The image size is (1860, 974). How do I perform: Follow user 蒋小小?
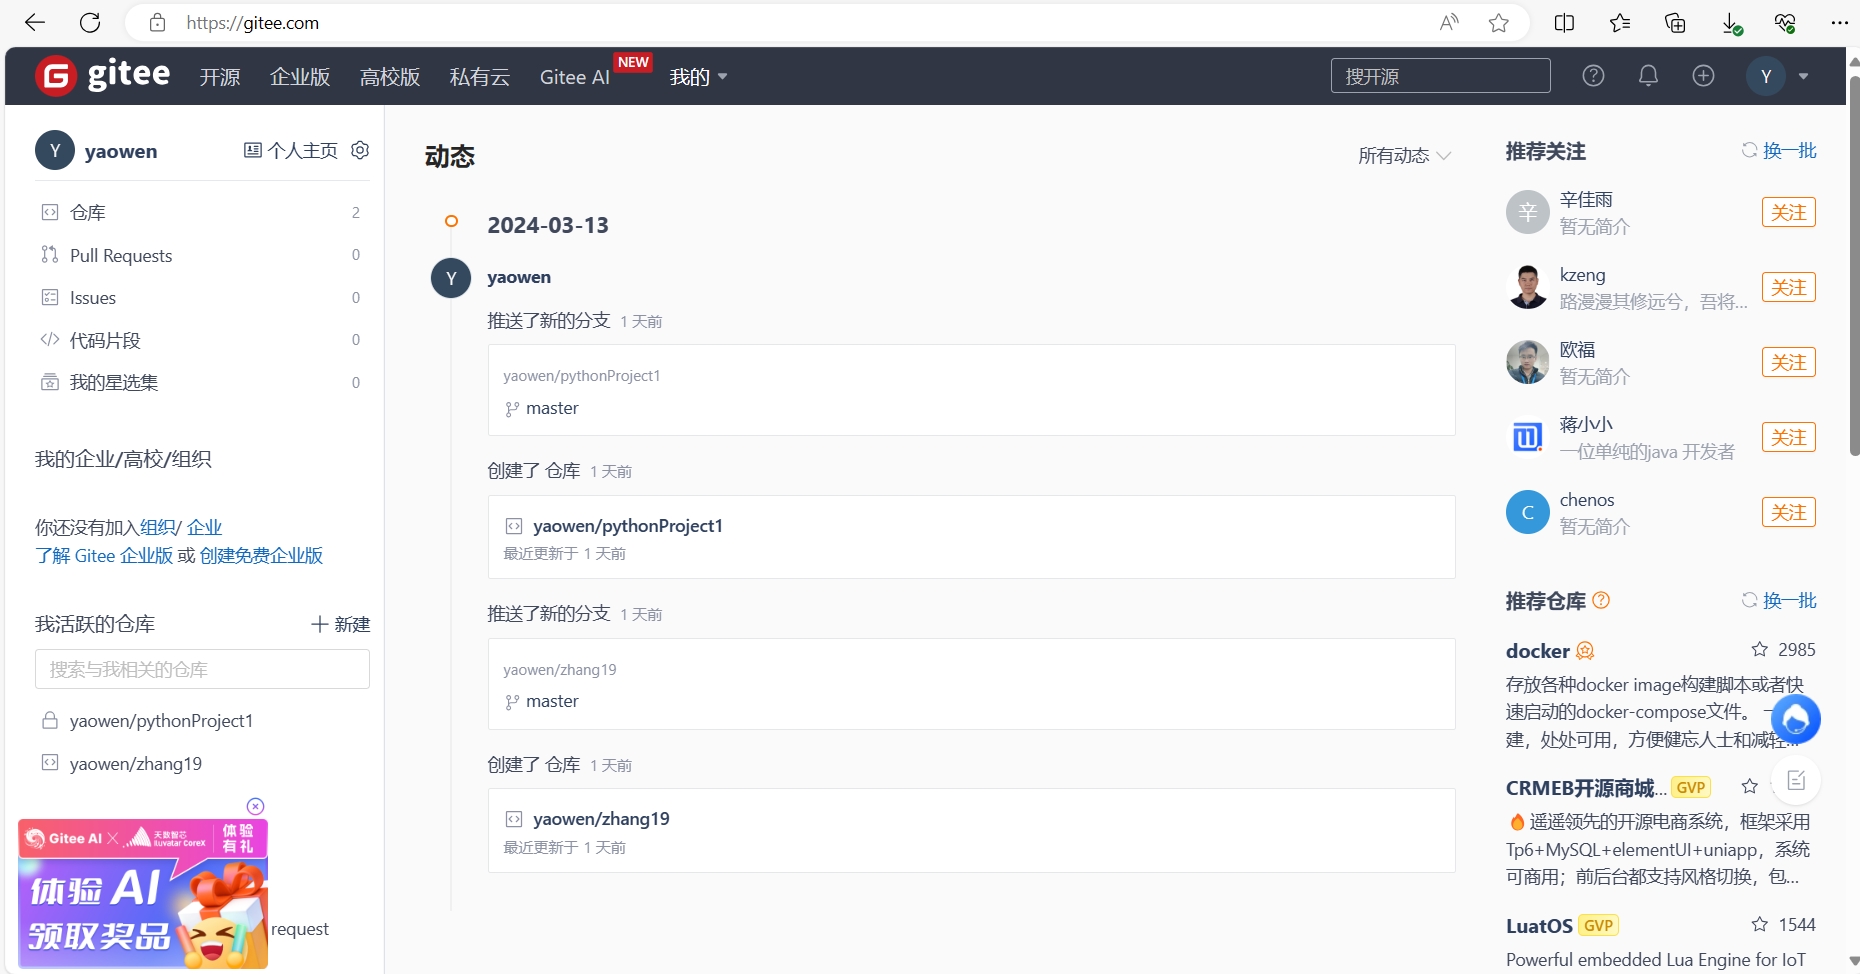tap(1788, 437)
